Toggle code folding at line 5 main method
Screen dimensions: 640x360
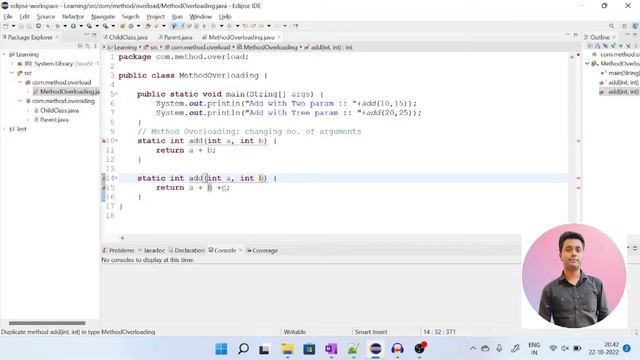tap(116, 94)
